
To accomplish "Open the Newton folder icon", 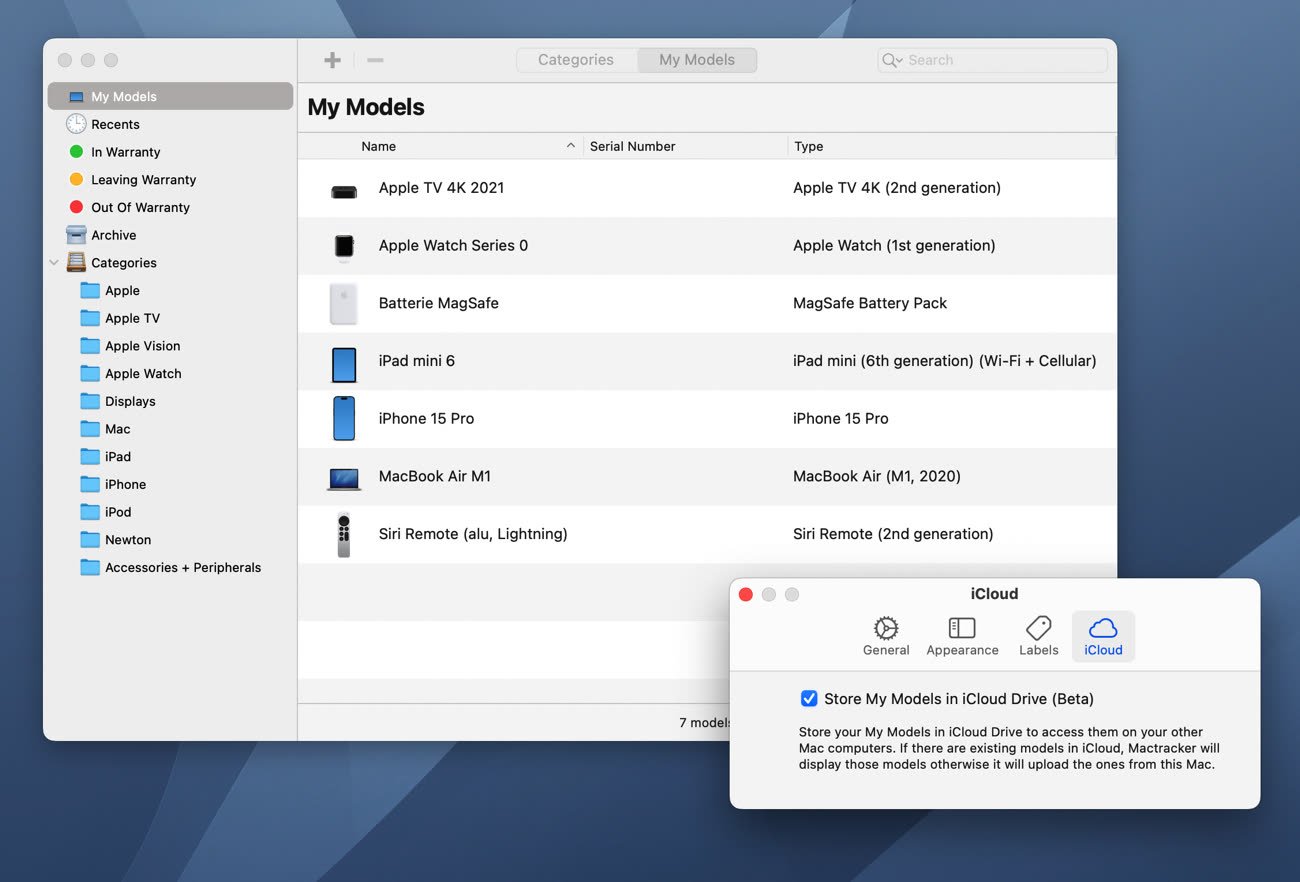I will click(90, 540).
